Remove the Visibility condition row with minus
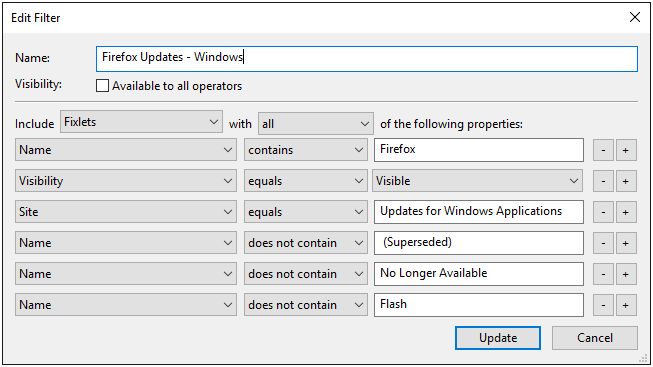The image size is (653, 367). 603,181
